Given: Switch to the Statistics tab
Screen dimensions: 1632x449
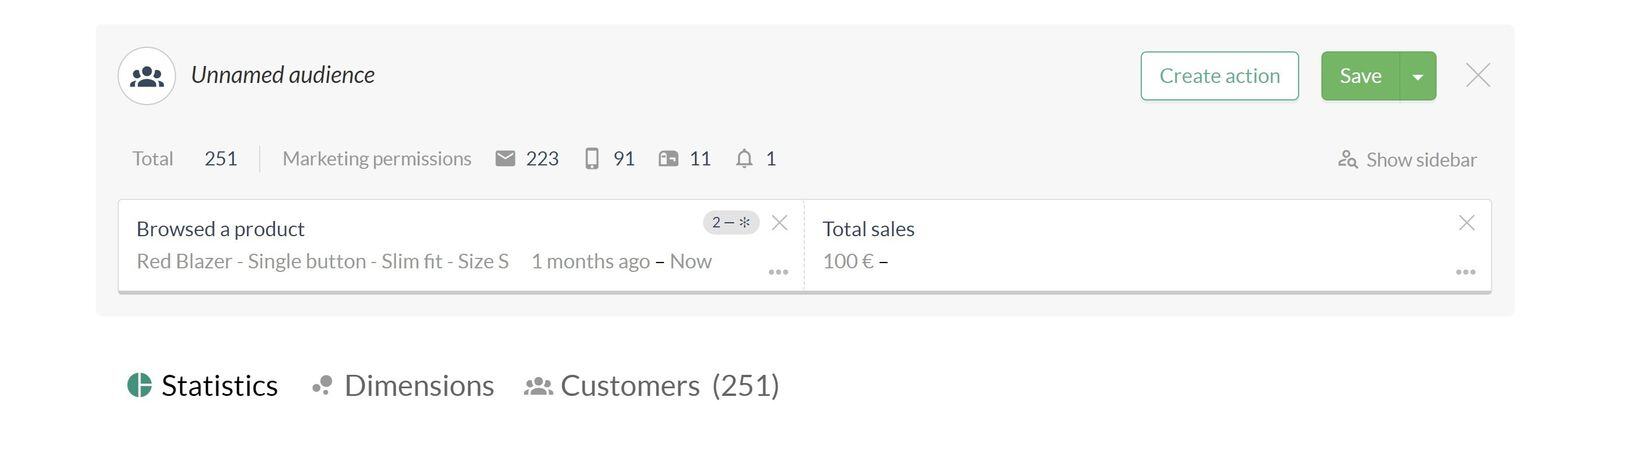Looking at the screenshot, I should pyautogui.click(x=203, y=386).
